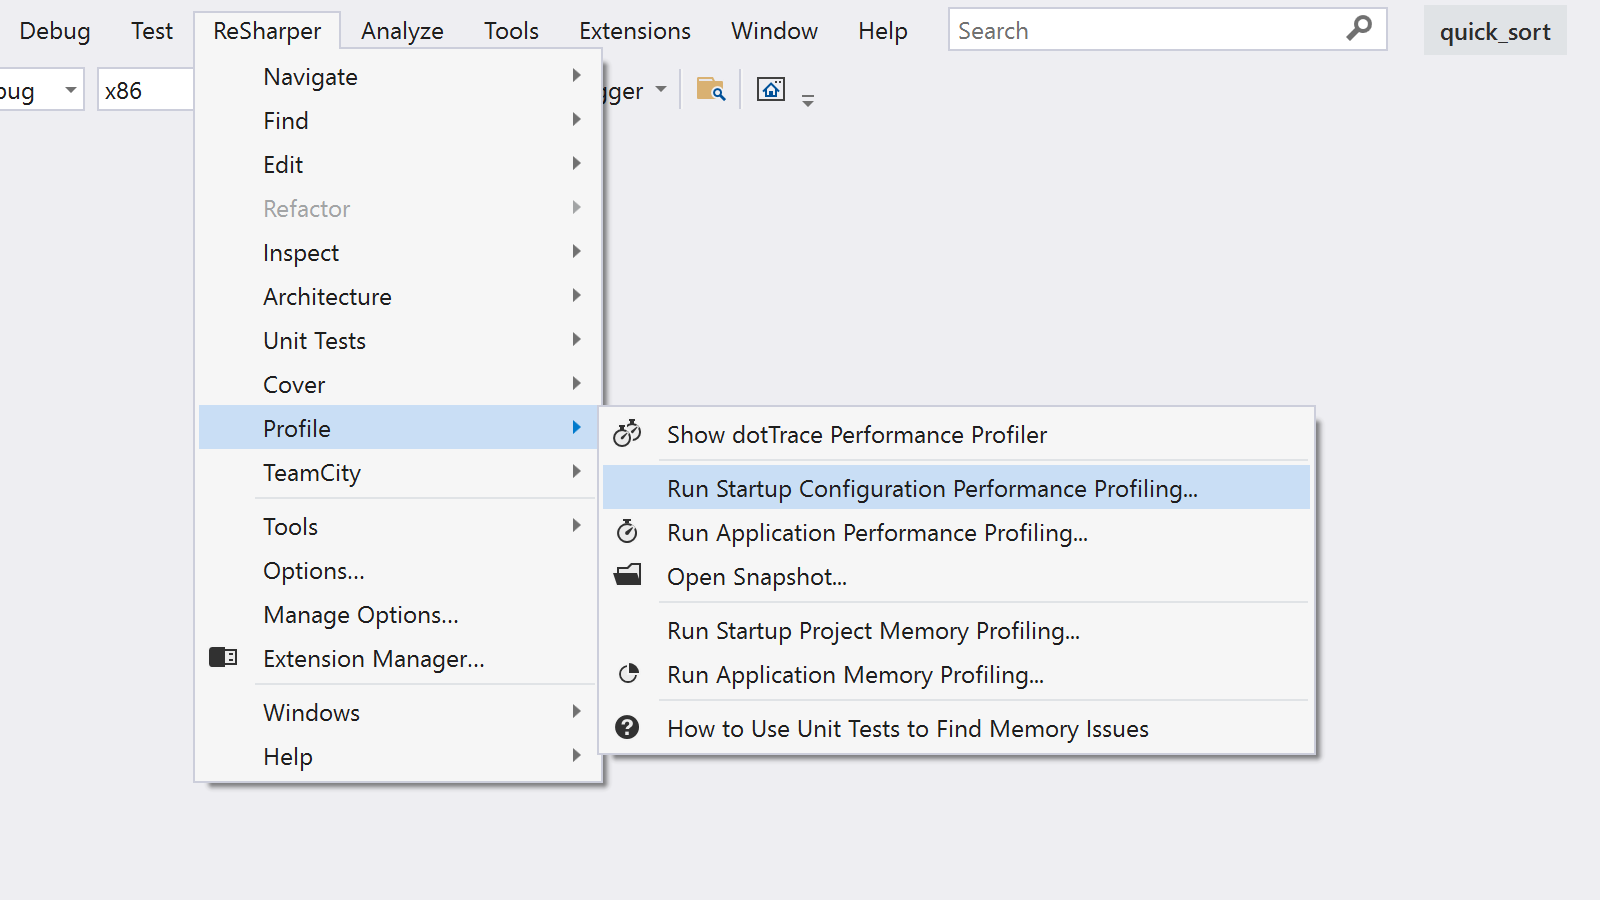Click the Extension Manager icon
The image size is (1600, 900).
[x=223, y=657]
